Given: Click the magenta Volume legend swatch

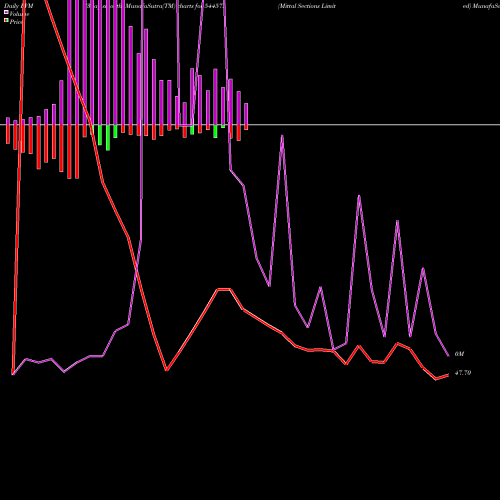Looking at the screenshot, I should [6, 12].
